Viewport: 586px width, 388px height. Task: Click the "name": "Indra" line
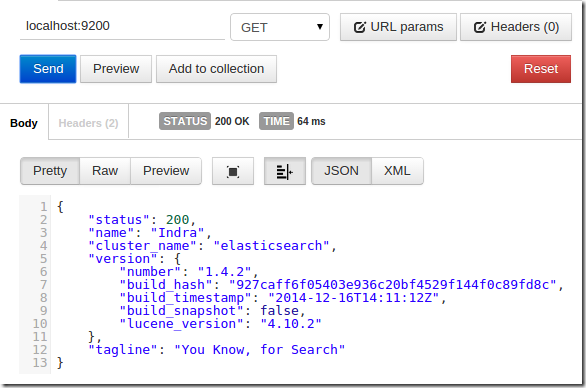tap(150, 233)
